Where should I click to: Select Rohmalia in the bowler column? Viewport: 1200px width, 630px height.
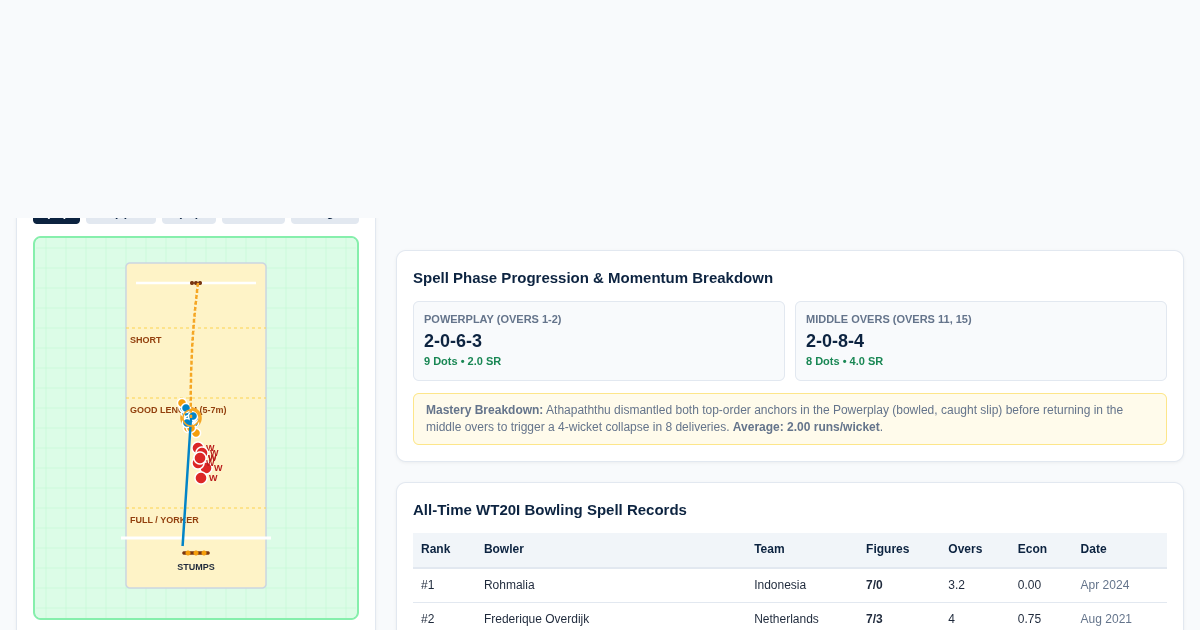pos(509,585)
